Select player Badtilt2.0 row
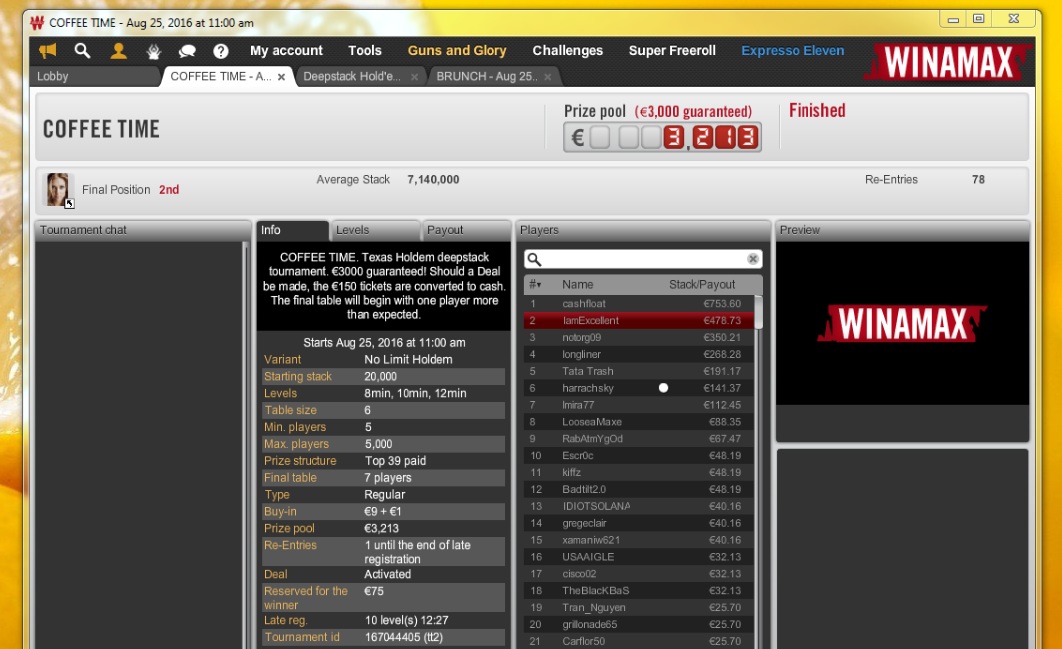Viewport: 1062px width, 649px height. [x=639, y=489]
